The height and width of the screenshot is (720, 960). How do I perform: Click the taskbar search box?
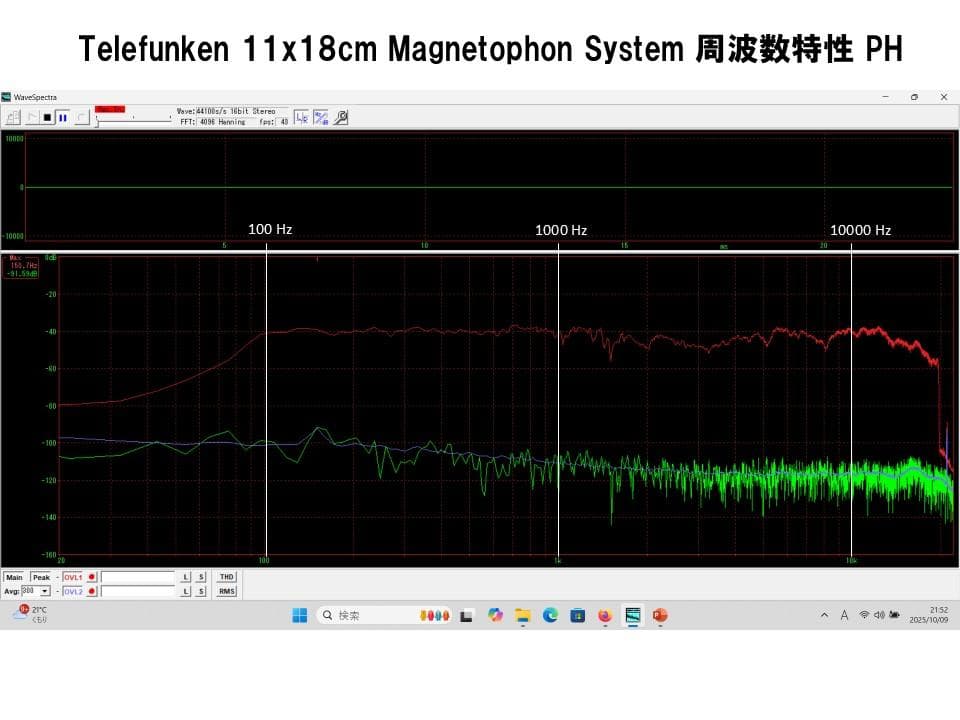coord(384,615)
